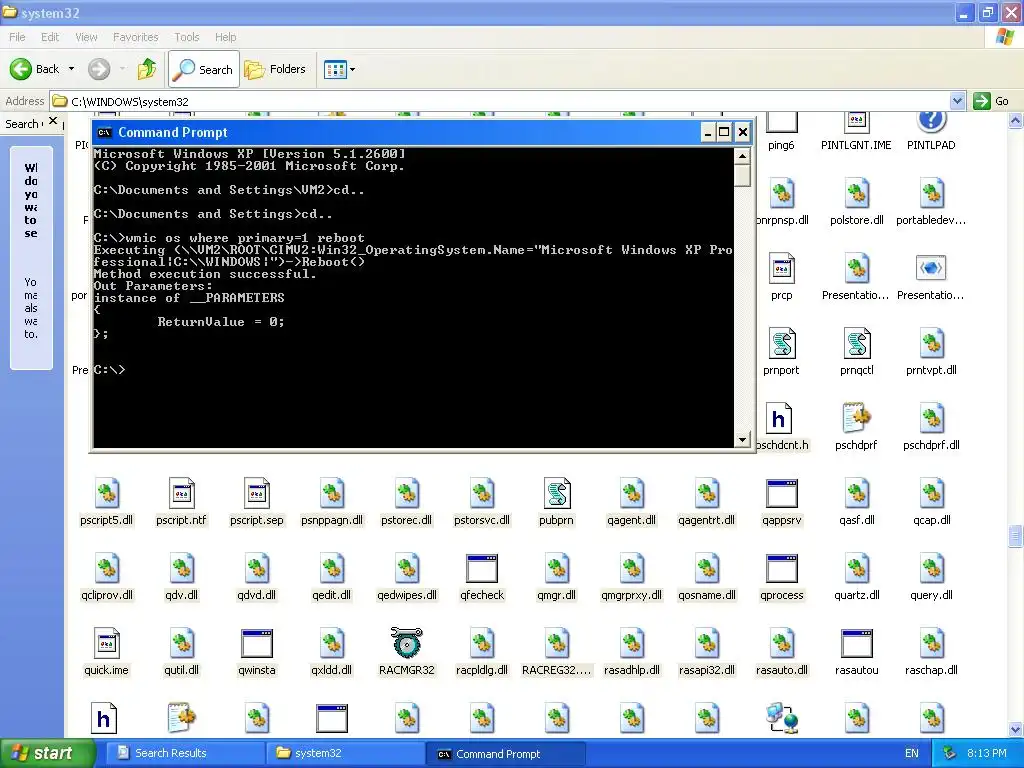1024x768 pixels.
Task: Open the Back history dropdown arrow
Action: (71, 69)
